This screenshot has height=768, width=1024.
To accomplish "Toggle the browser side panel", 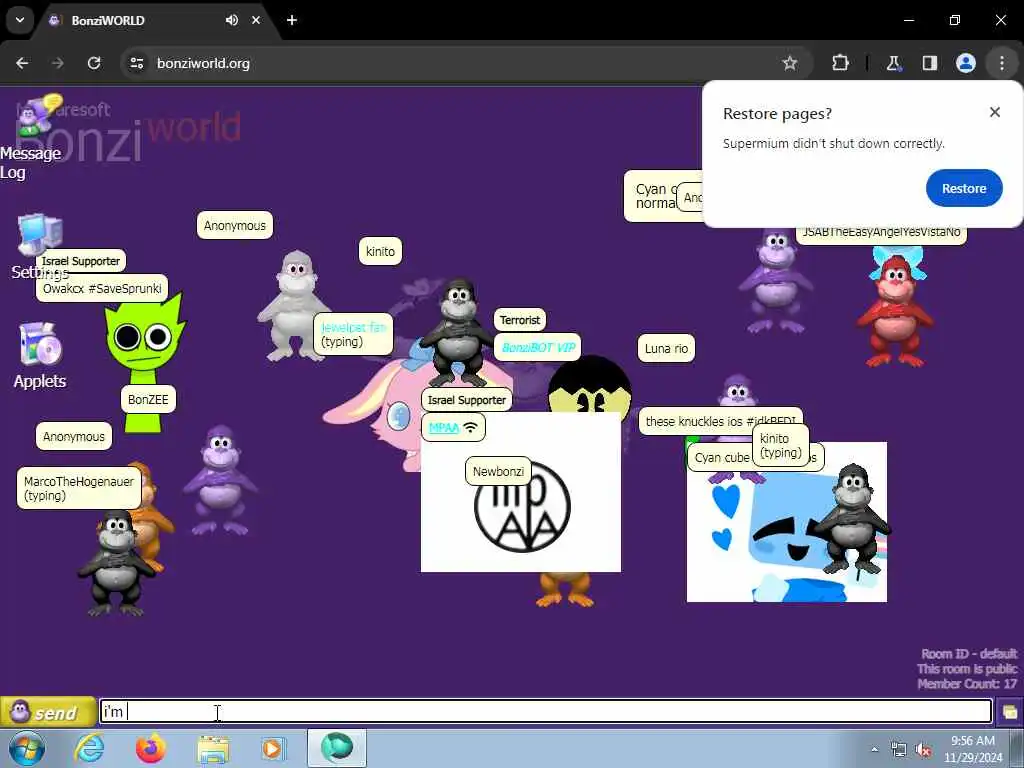I will coord(929,63).
